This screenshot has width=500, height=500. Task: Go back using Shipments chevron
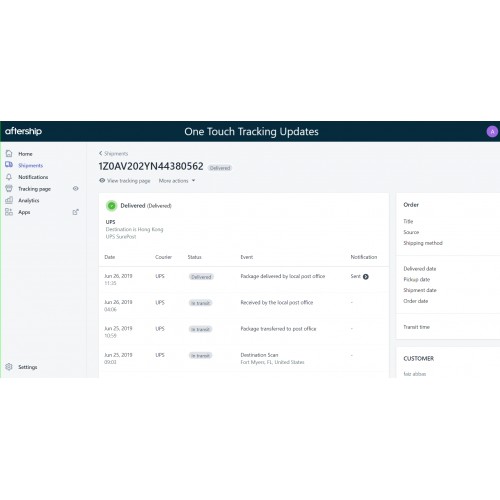pyautogui.click(x=100, y=153)
